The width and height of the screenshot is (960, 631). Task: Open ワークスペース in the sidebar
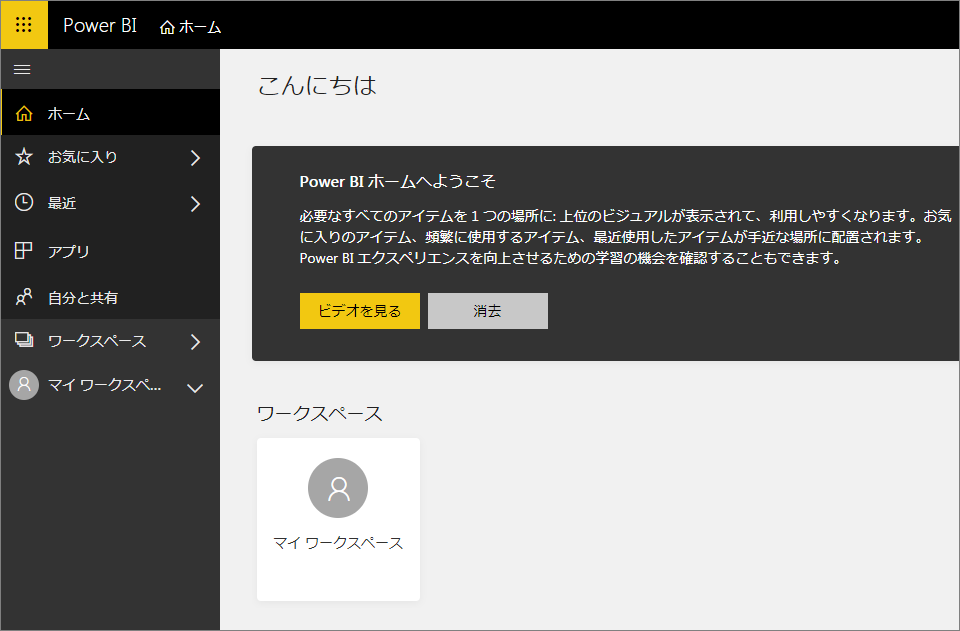tap(110, 341)
